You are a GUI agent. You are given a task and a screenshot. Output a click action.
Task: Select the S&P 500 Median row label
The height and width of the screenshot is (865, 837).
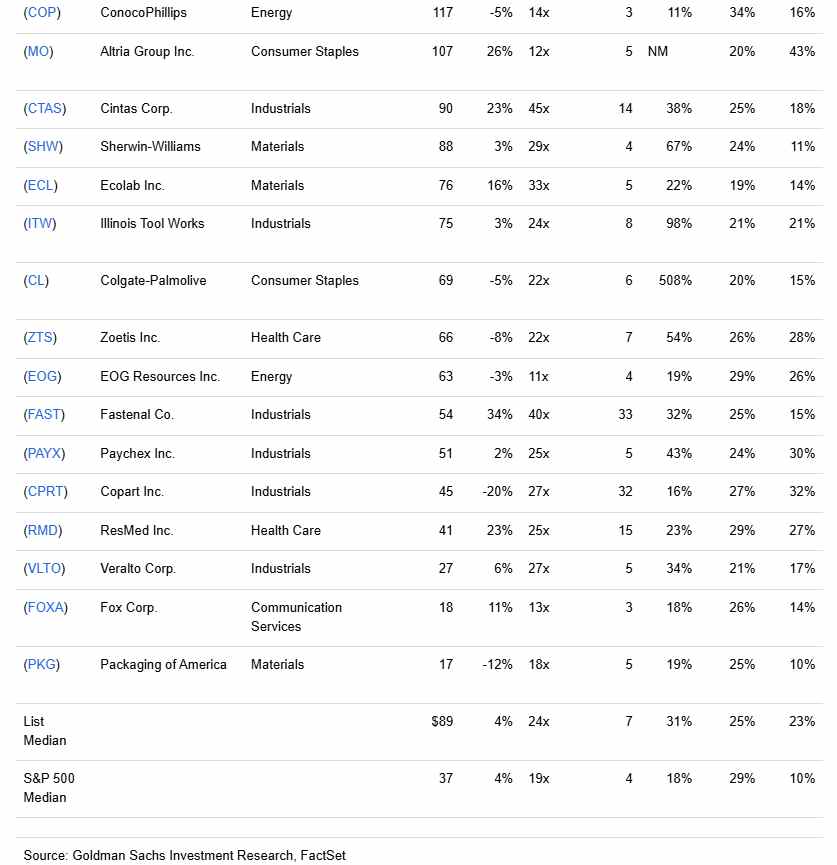(49, 788)
